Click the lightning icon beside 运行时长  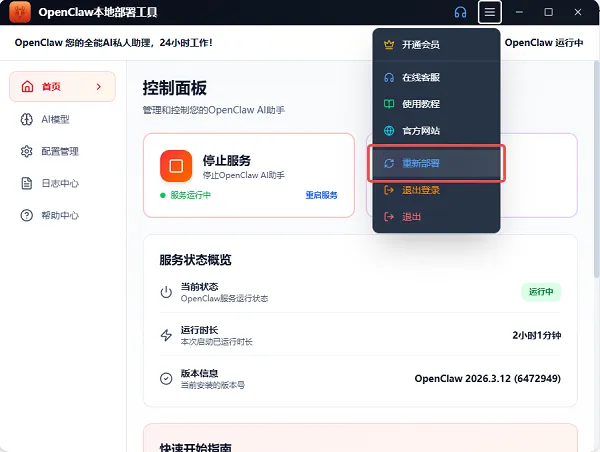[x=166, y=335]
